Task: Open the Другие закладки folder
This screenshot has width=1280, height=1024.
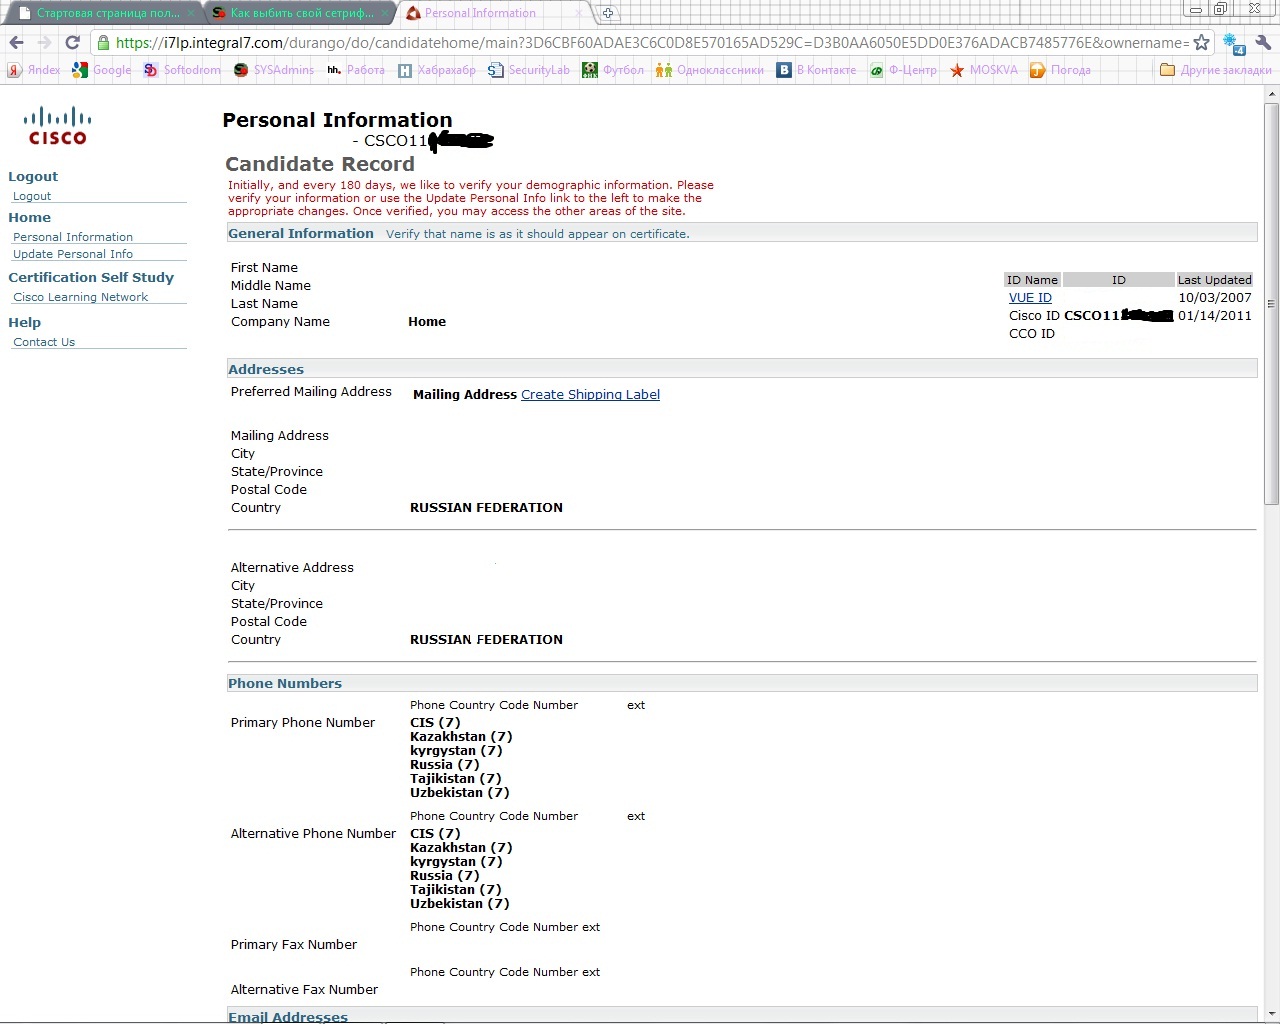Action: [x=1215, y=70]
